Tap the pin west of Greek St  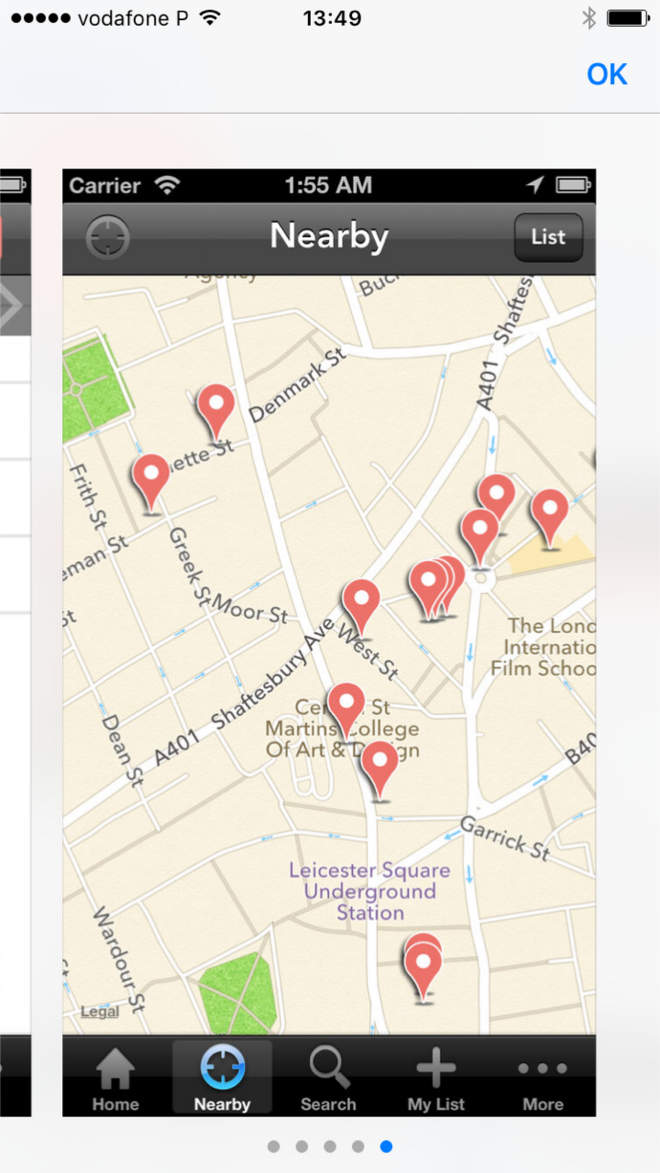(151, 479)
